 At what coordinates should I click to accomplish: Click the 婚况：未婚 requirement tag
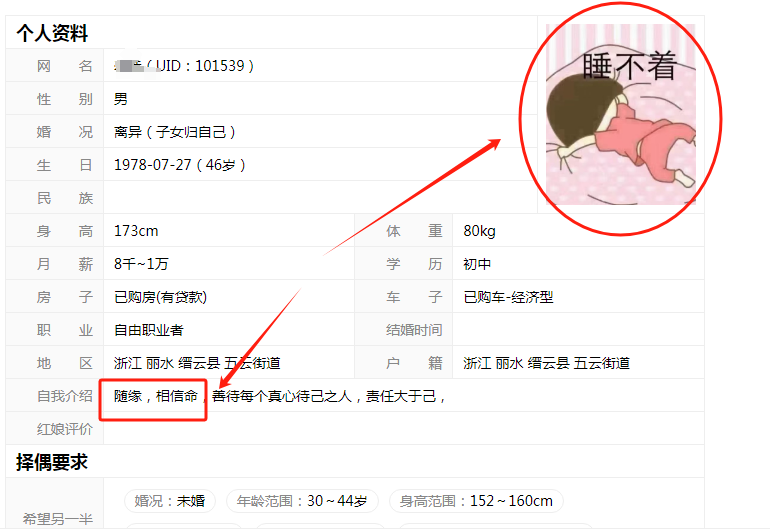tap(170, 501)
